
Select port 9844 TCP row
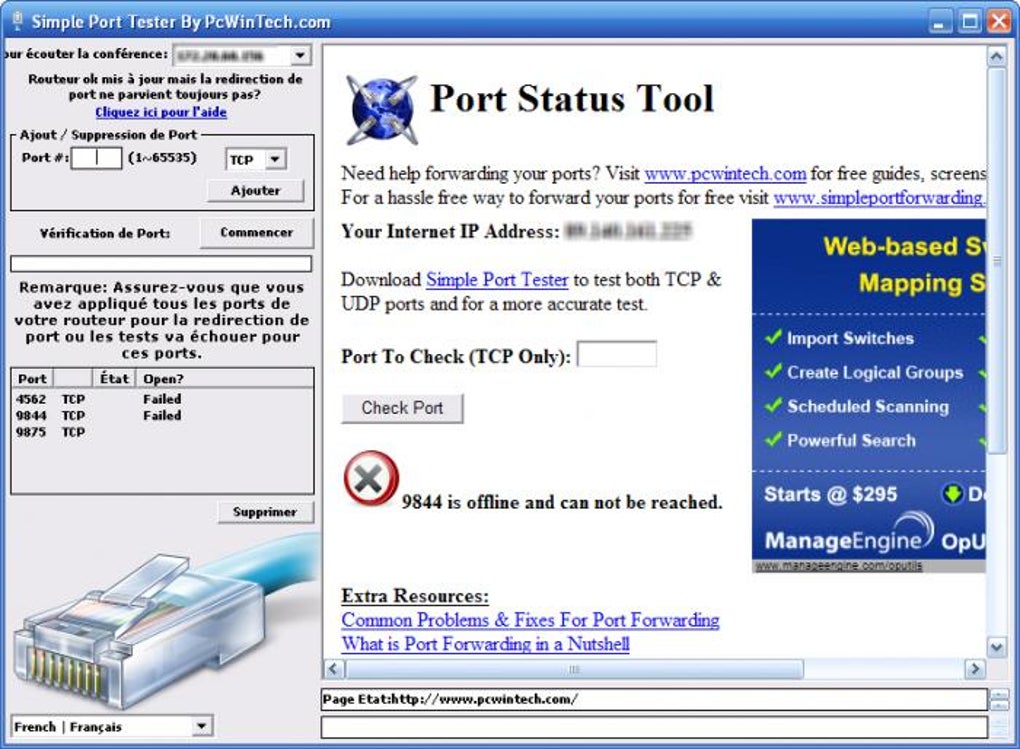[x=163, y=415]
